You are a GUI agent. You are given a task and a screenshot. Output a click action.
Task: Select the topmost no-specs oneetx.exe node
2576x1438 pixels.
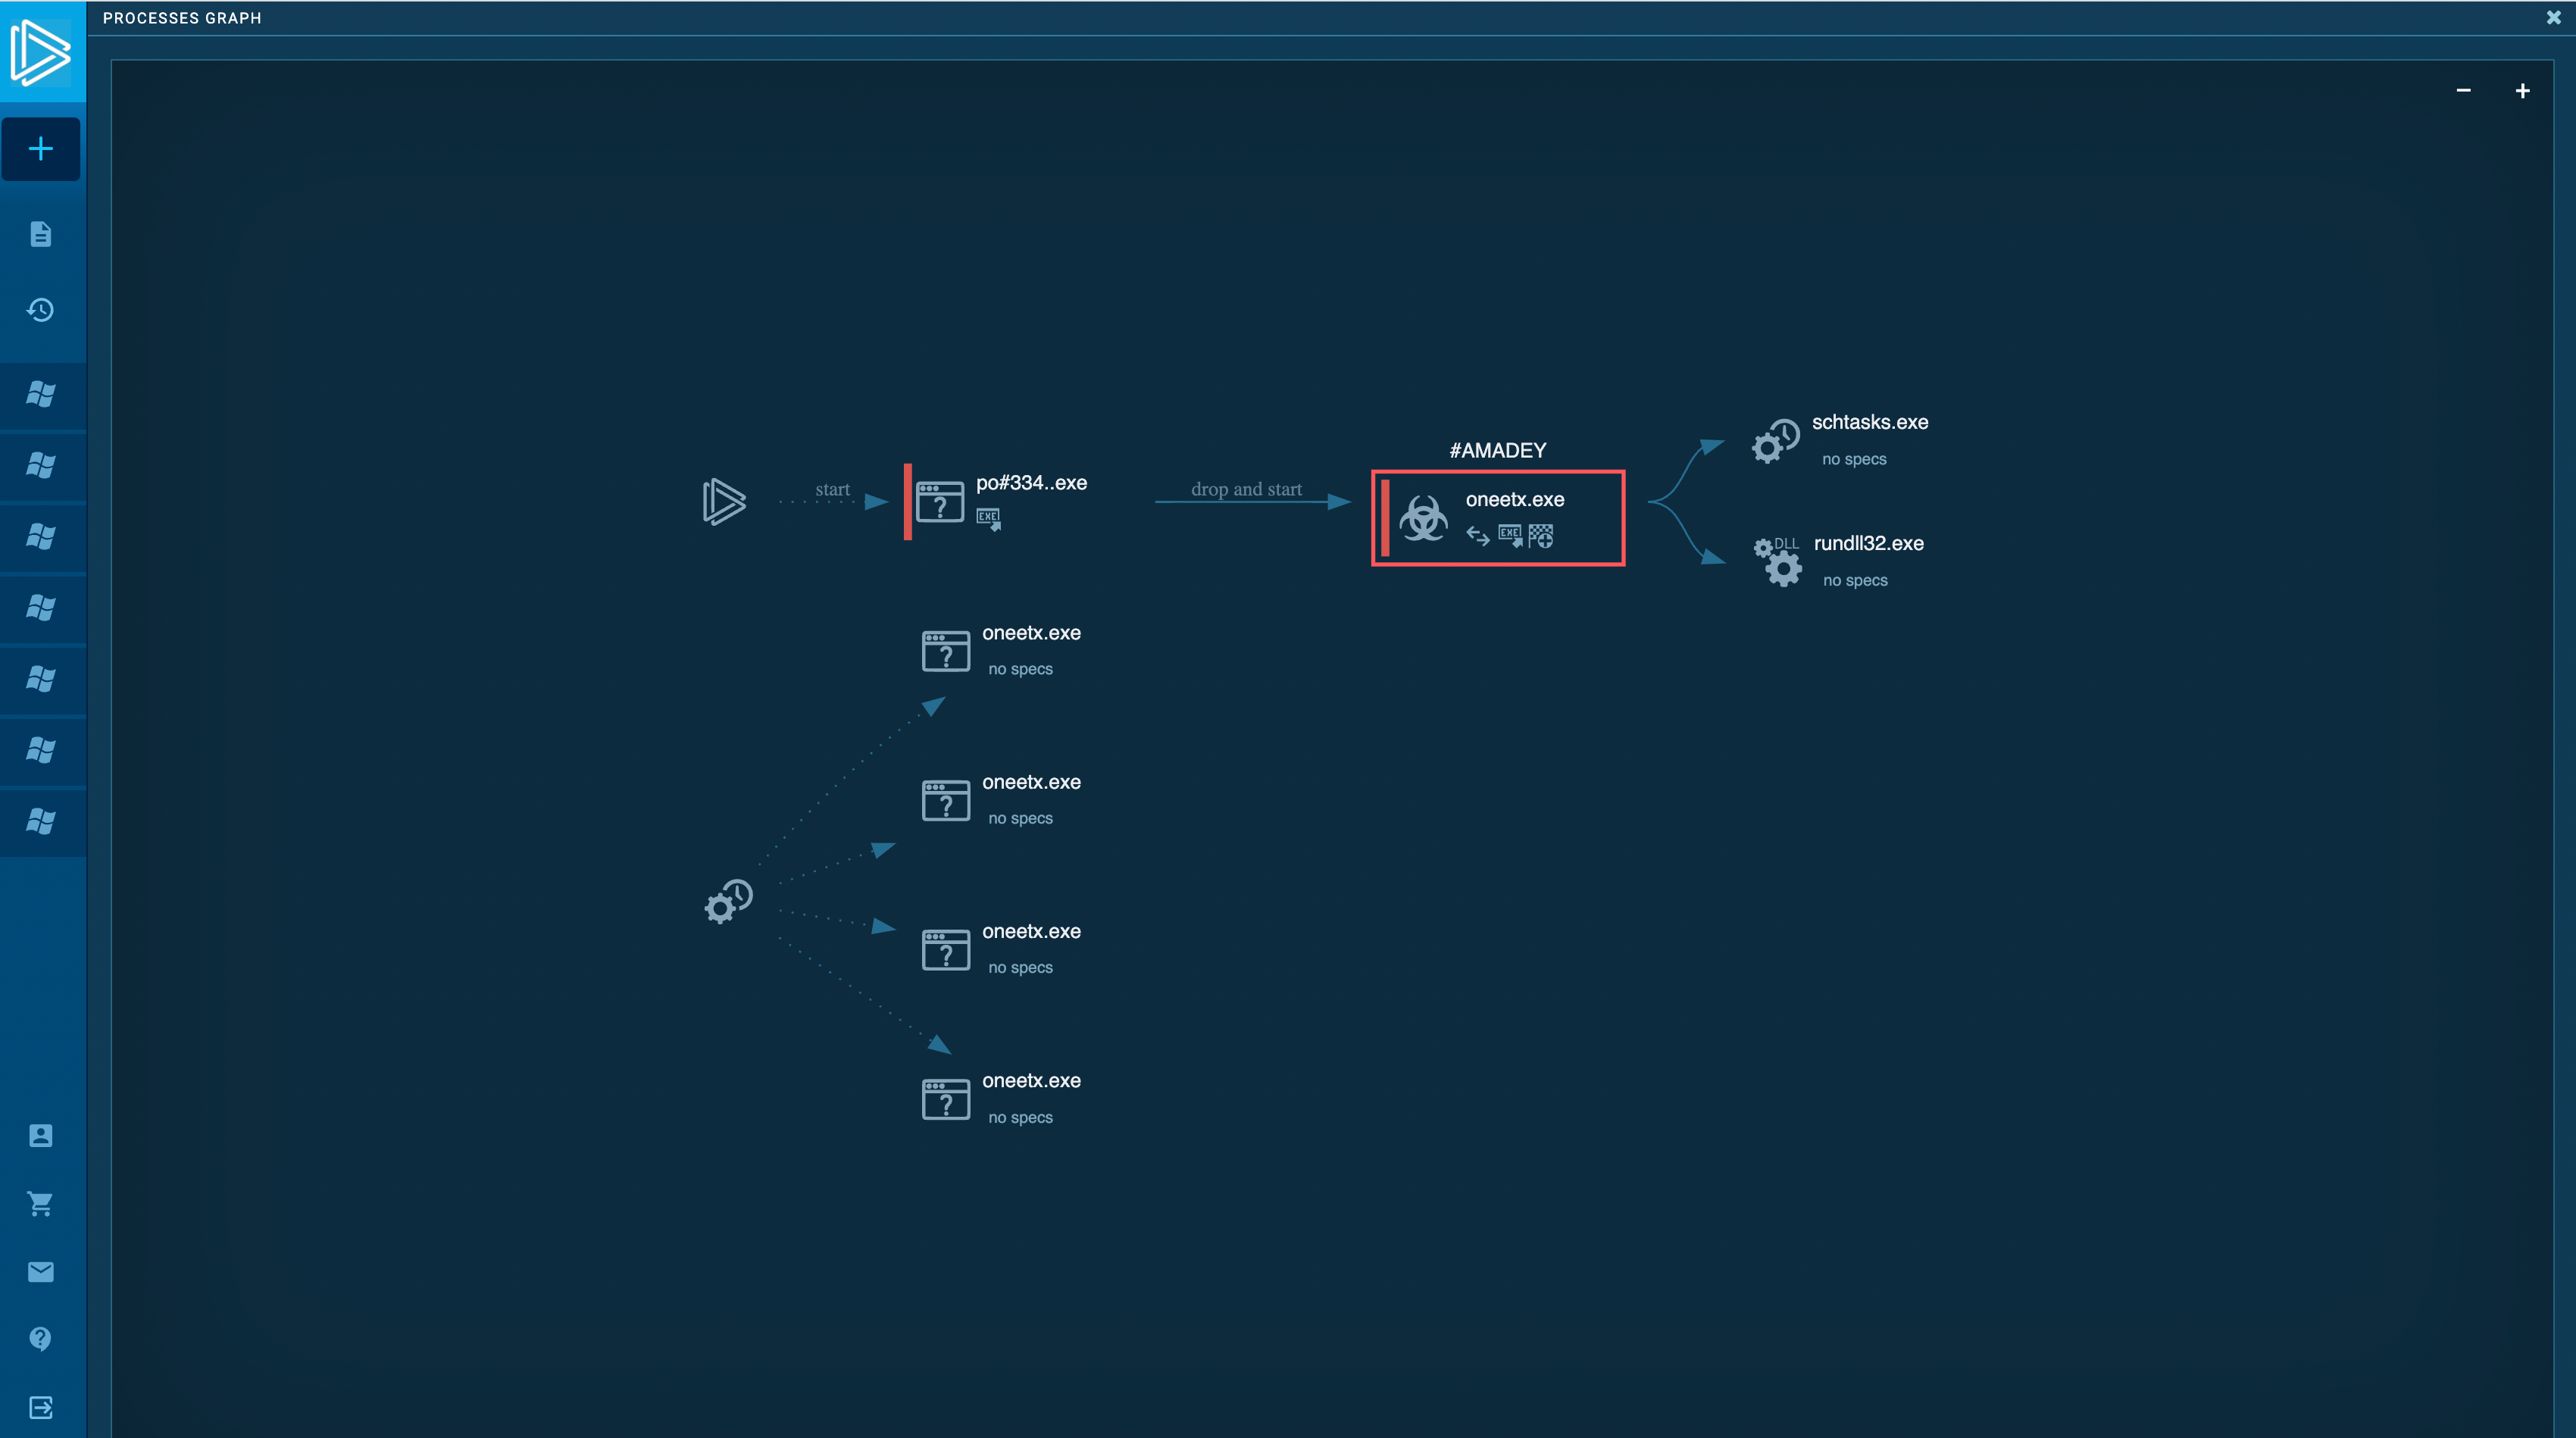coord(946,651)
